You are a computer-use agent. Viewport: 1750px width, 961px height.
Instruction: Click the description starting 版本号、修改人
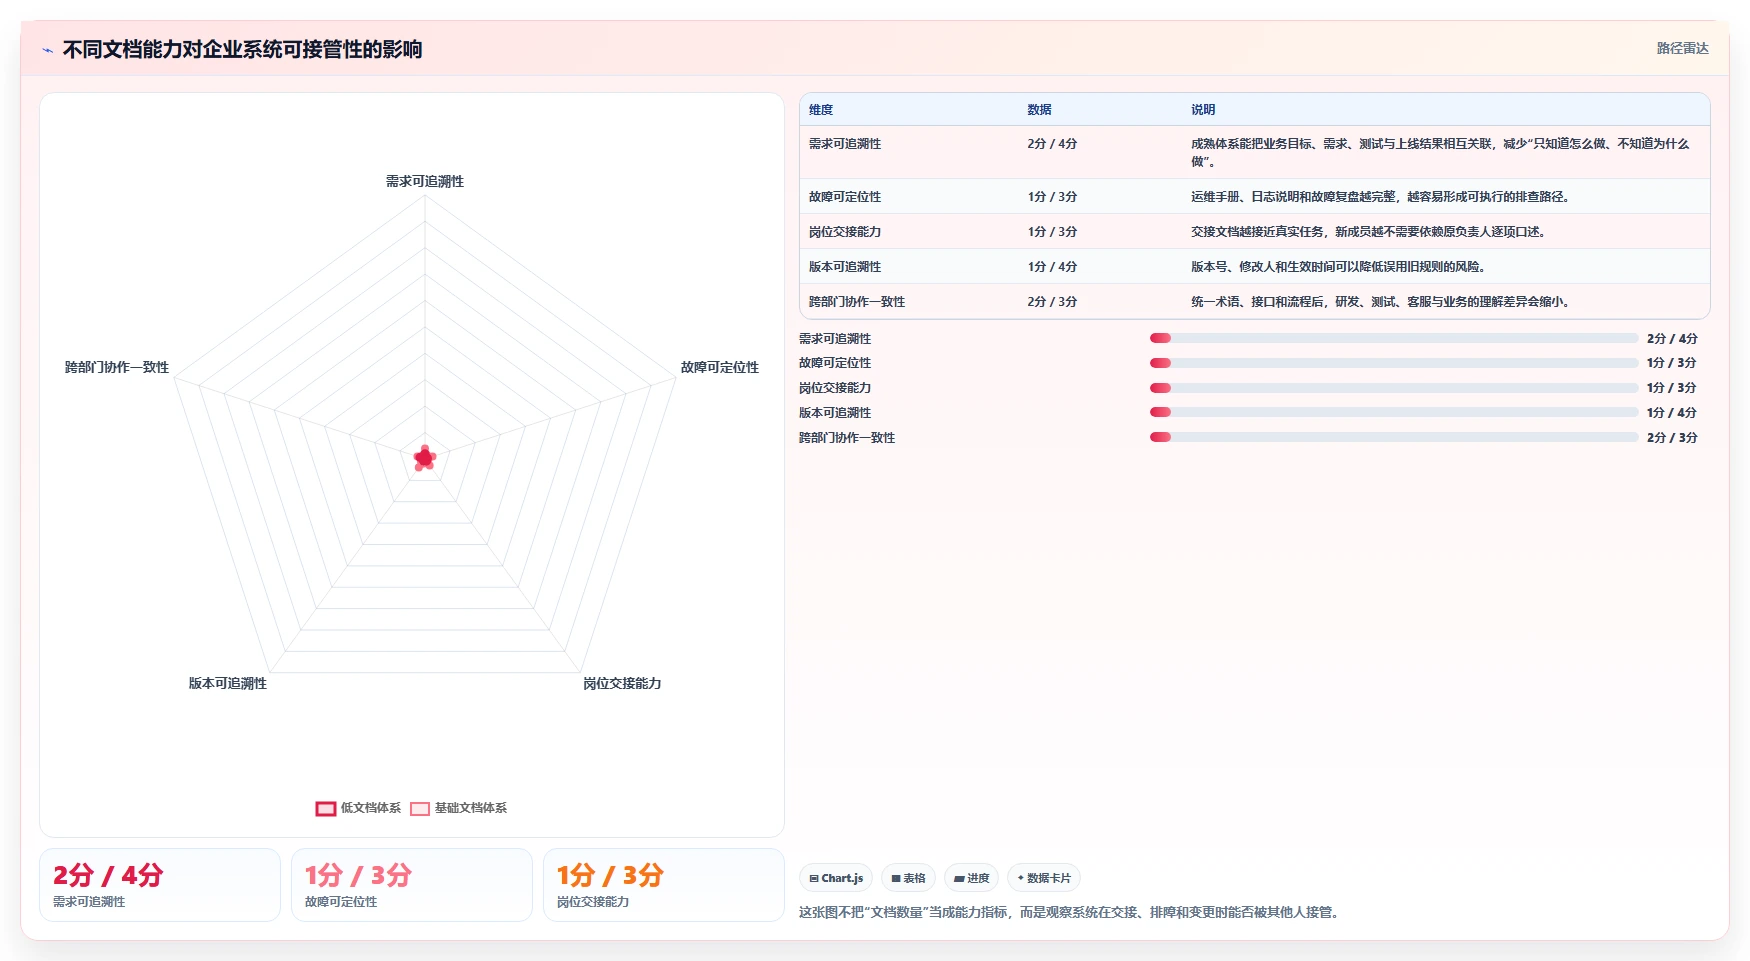coord(1340,267)
